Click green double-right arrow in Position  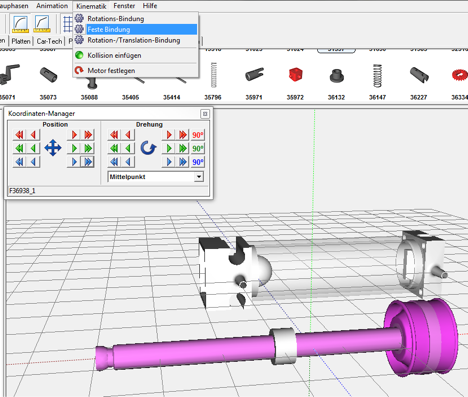[88, 148]
